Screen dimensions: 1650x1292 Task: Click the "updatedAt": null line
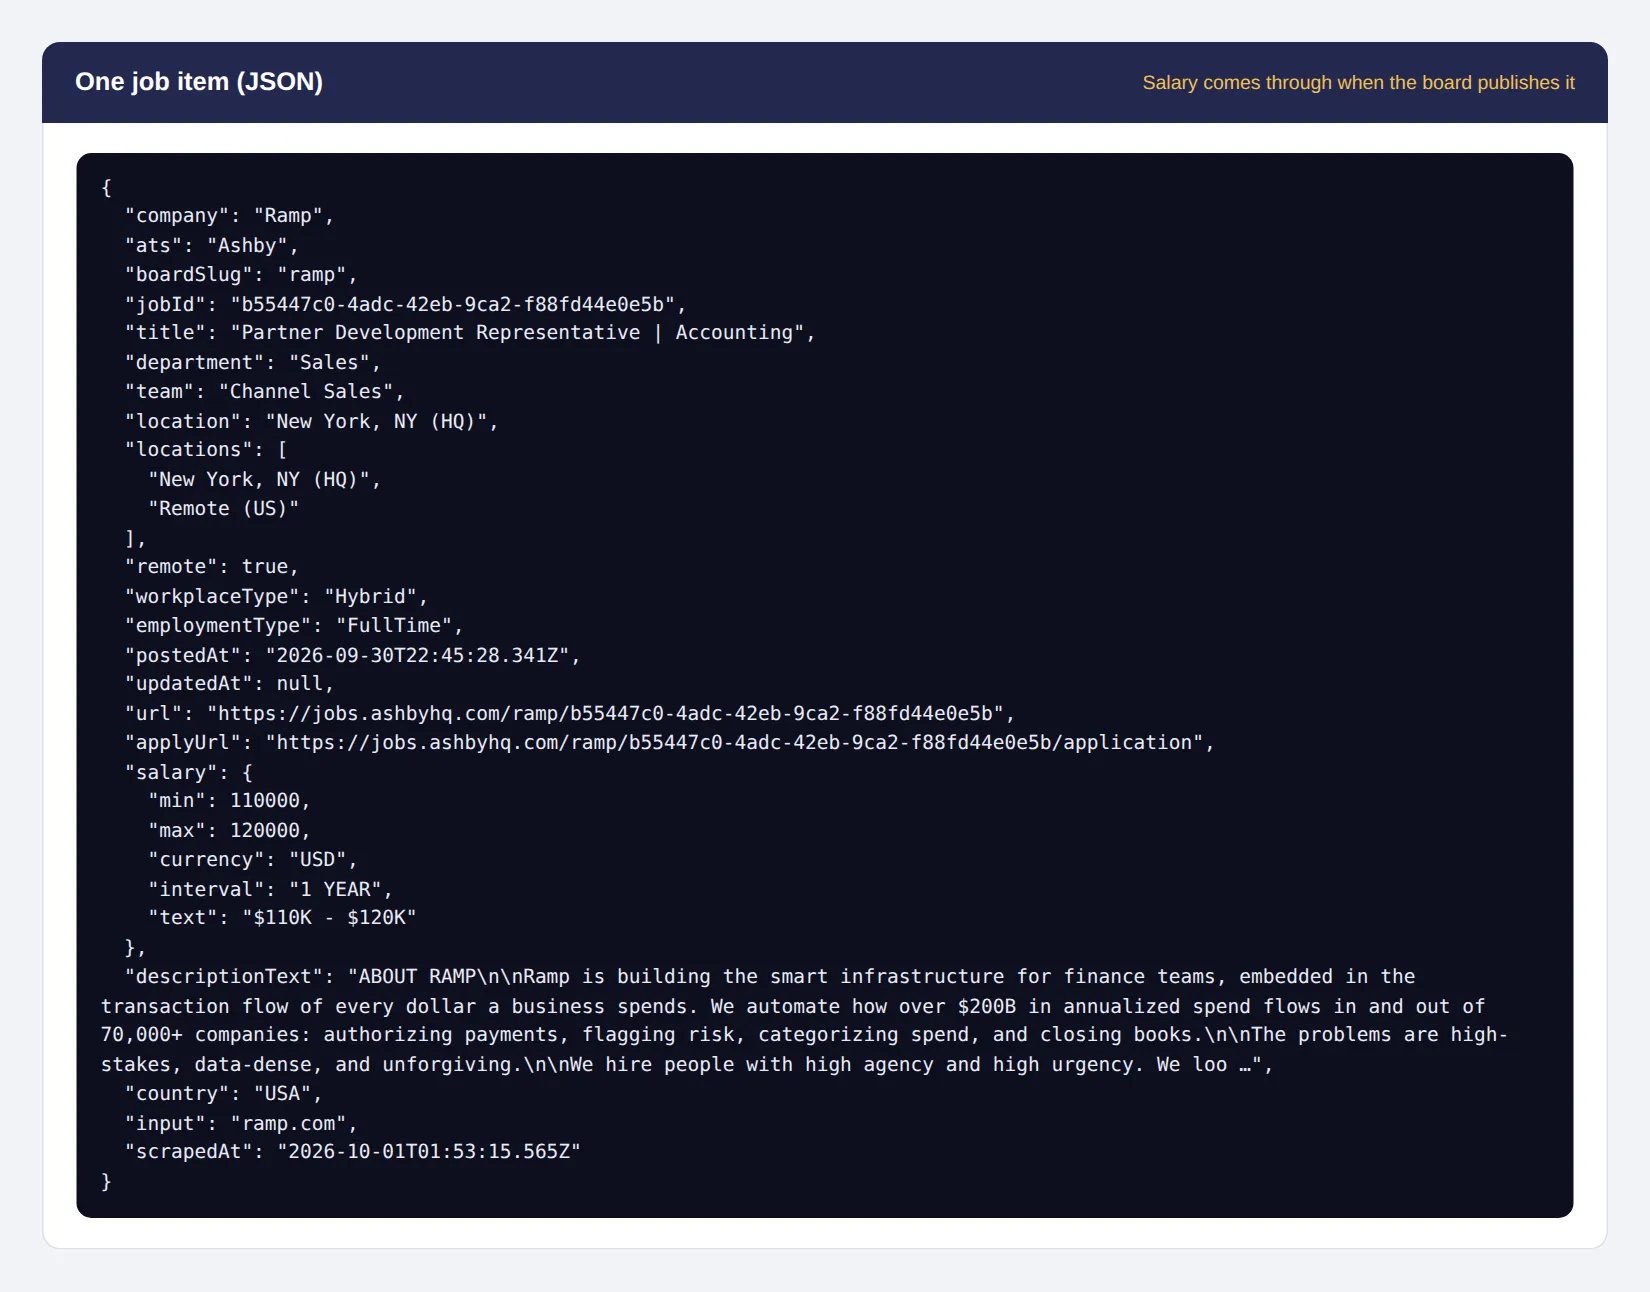[x=229, y=684]
